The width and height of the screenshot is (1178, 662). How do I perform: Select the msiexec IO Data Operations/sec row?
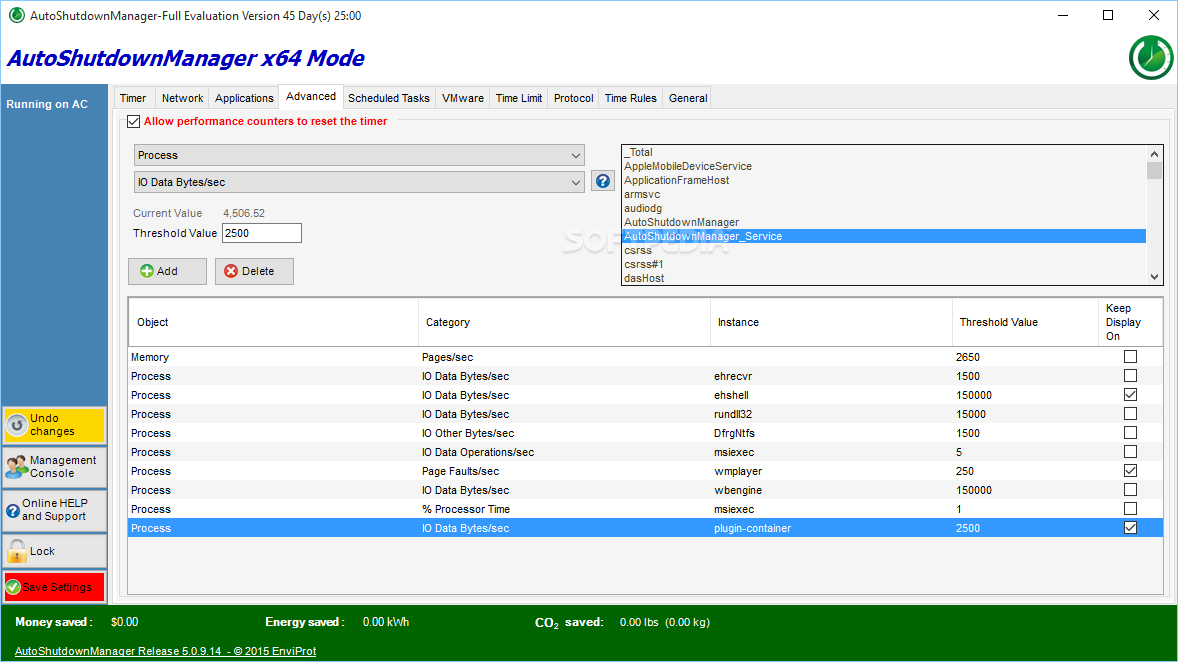645,452
